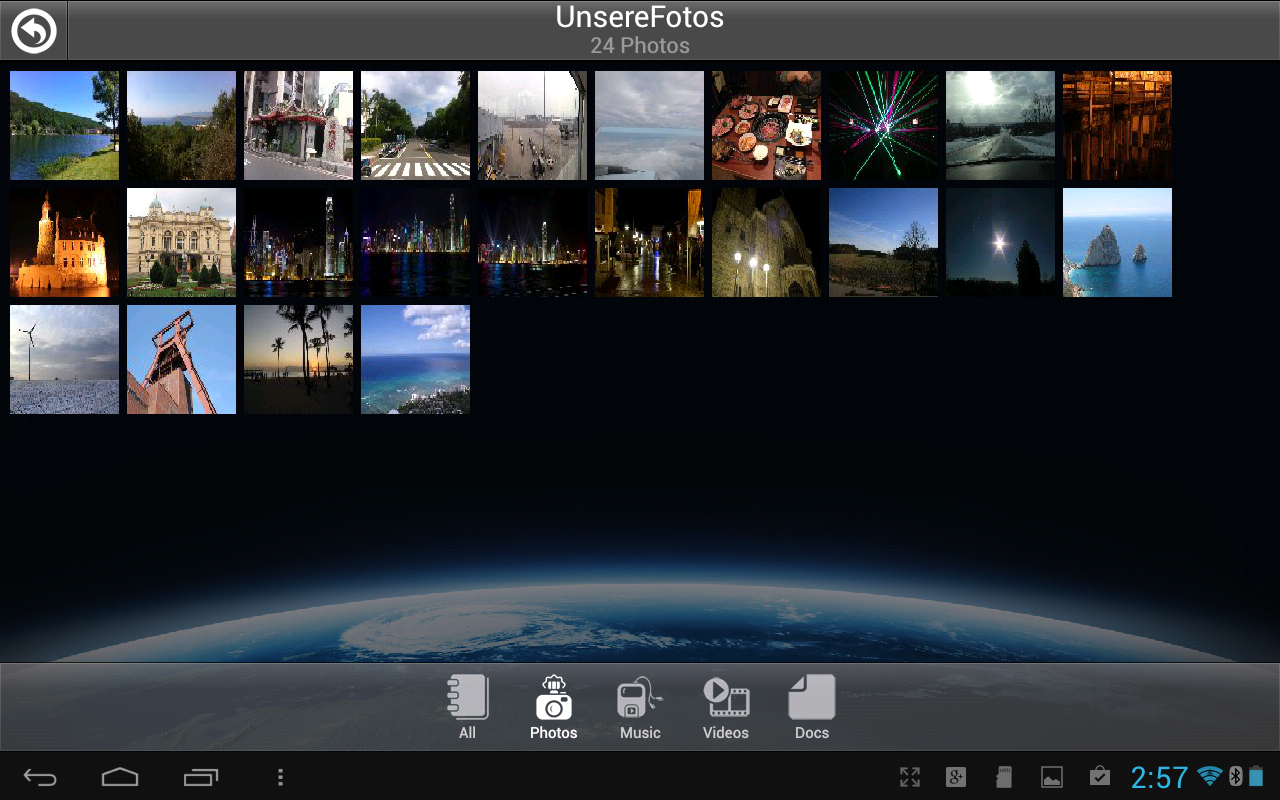This screenshot has height=800, width=1280.
Task: Tap the SD card notification icon
Action: 1004,777
